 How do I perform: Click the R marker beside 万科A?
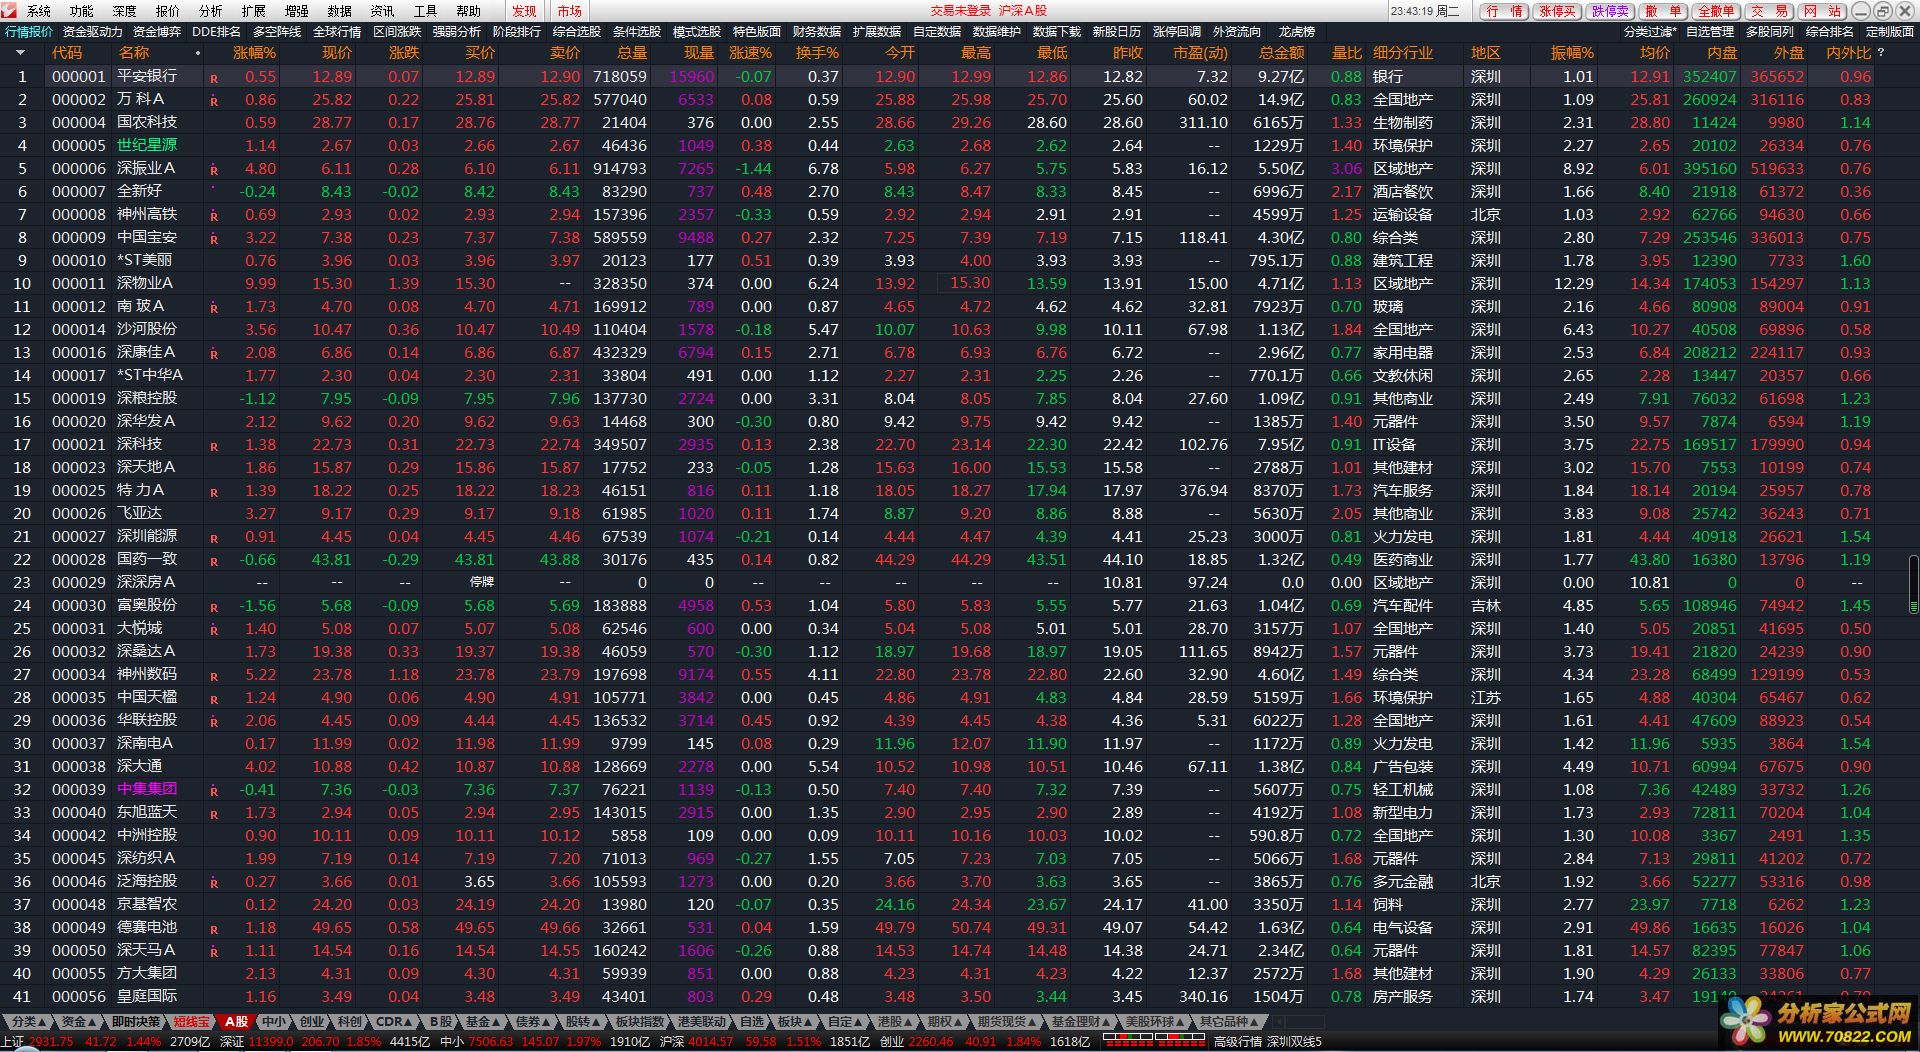tap(214, 101)
